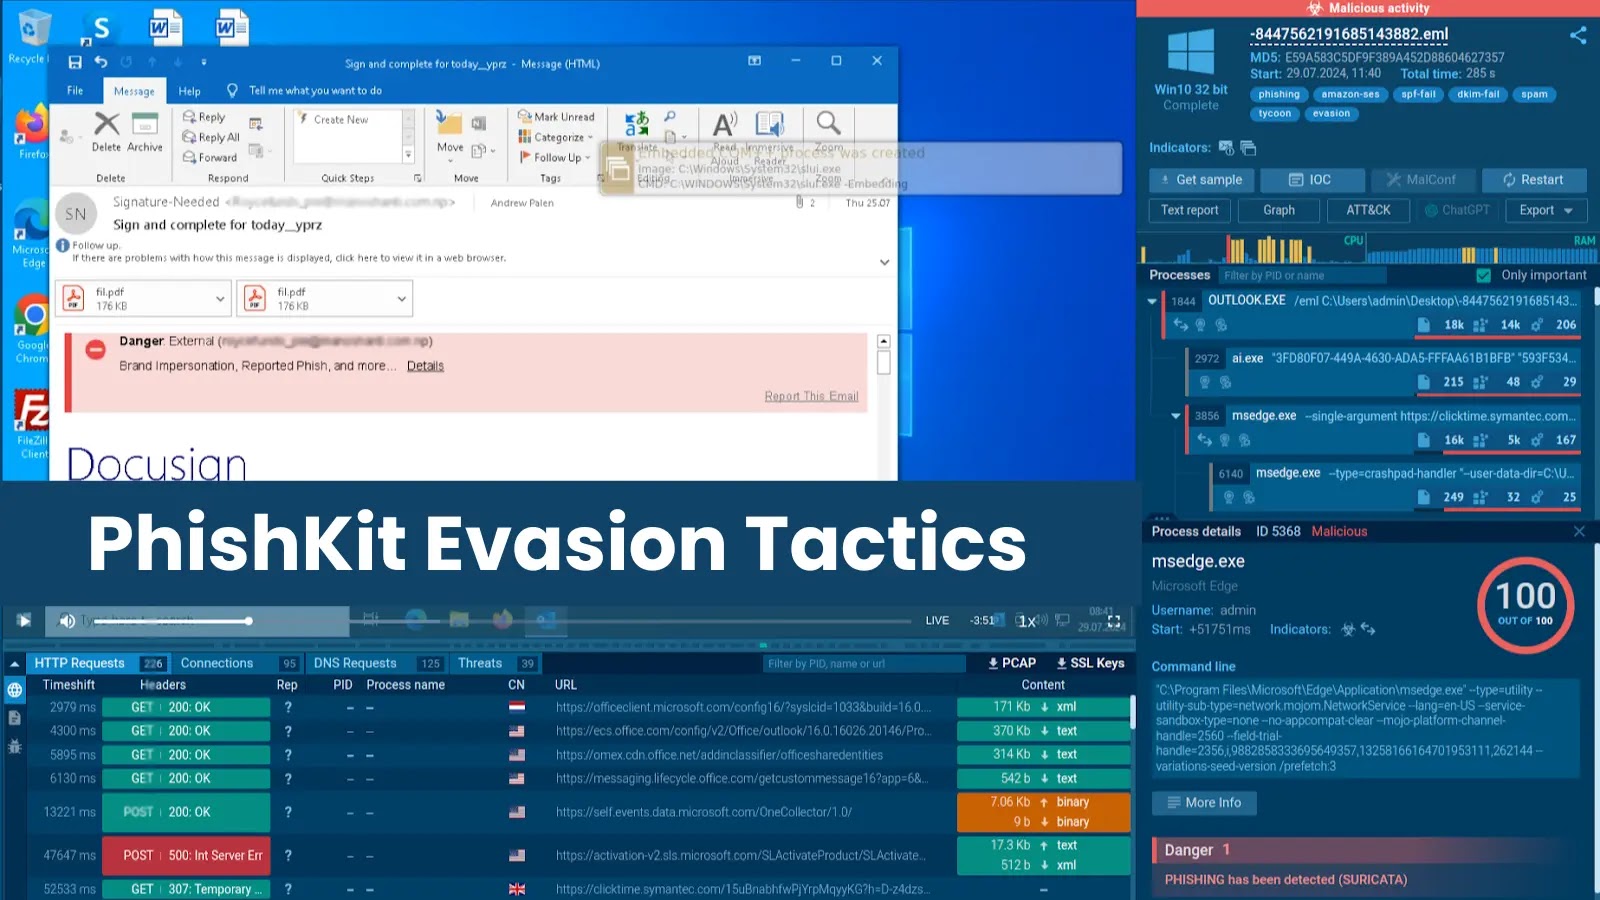The width and height of the screenshot is (1600, 900).
Task: Open the Export dropdown
Action: [x=1546, y=210]
